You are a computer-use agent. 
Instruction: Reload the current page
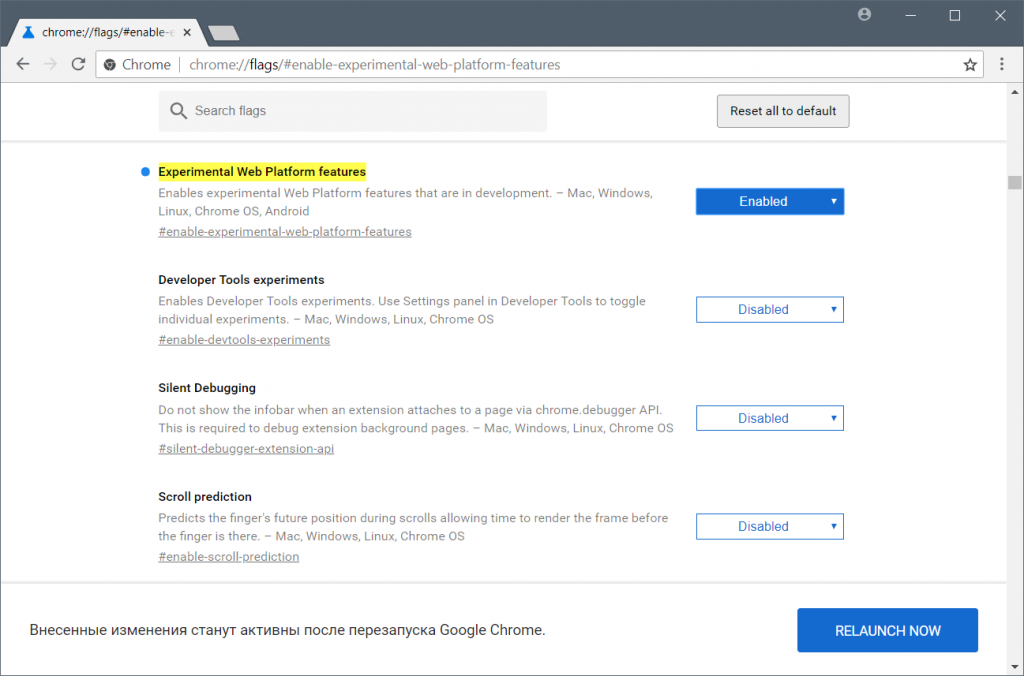point(78,65)
